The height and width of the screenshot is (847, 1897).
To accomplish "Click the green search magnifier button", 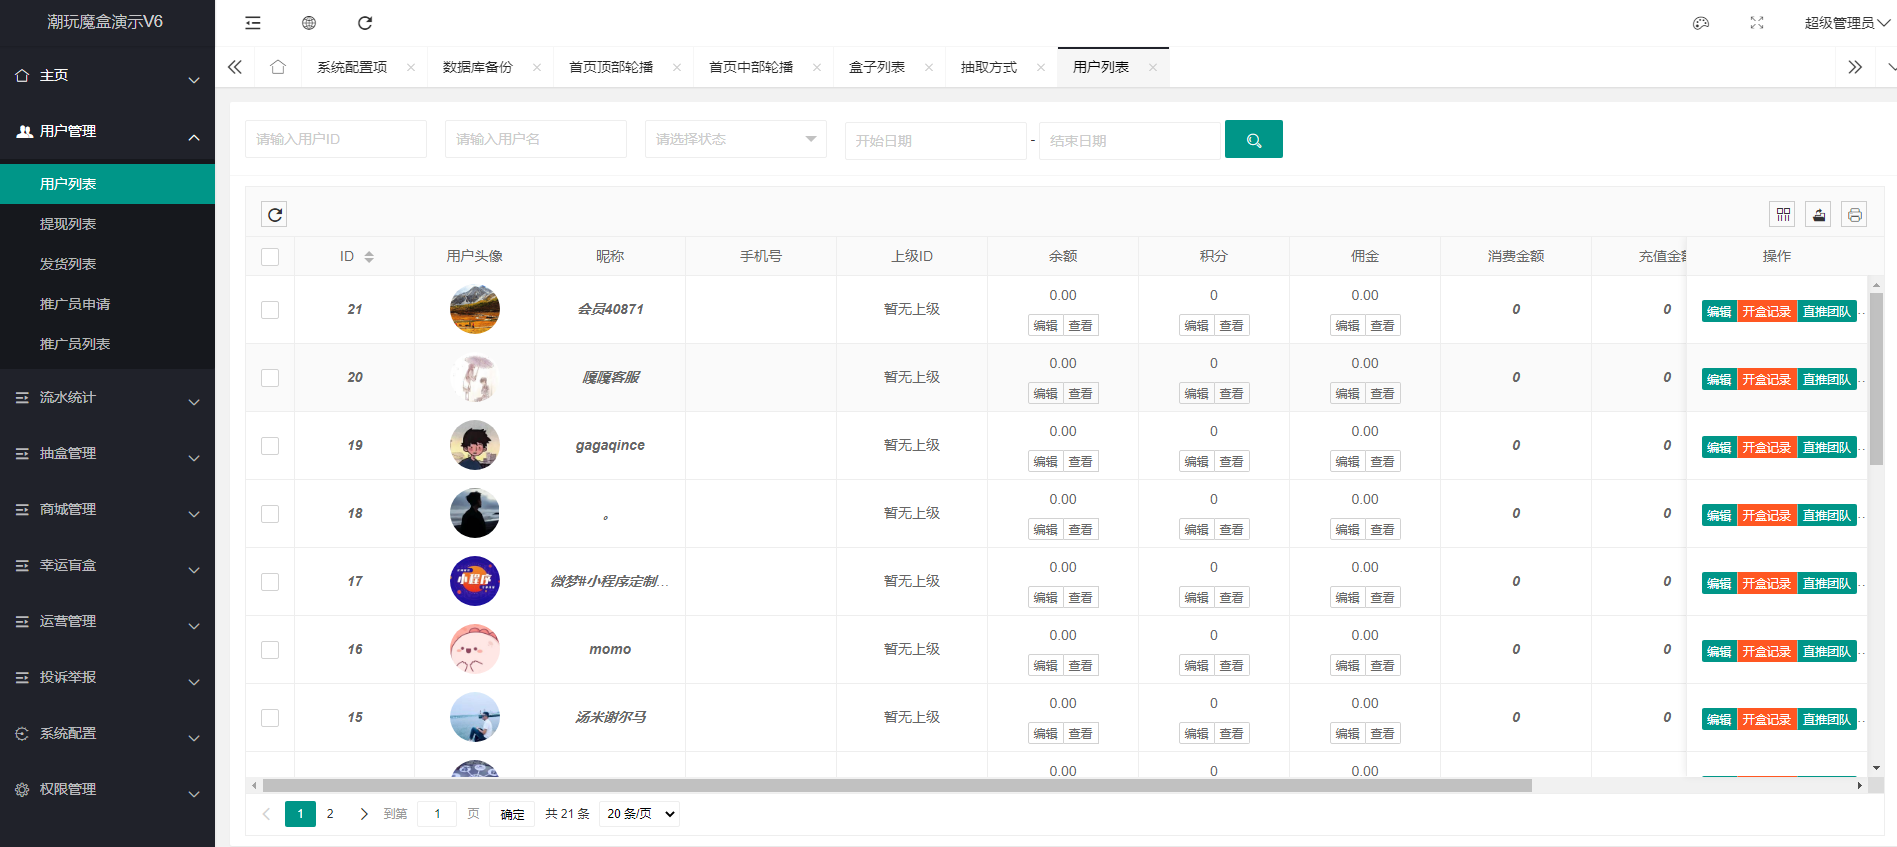I will click(x=1253, y=140).
